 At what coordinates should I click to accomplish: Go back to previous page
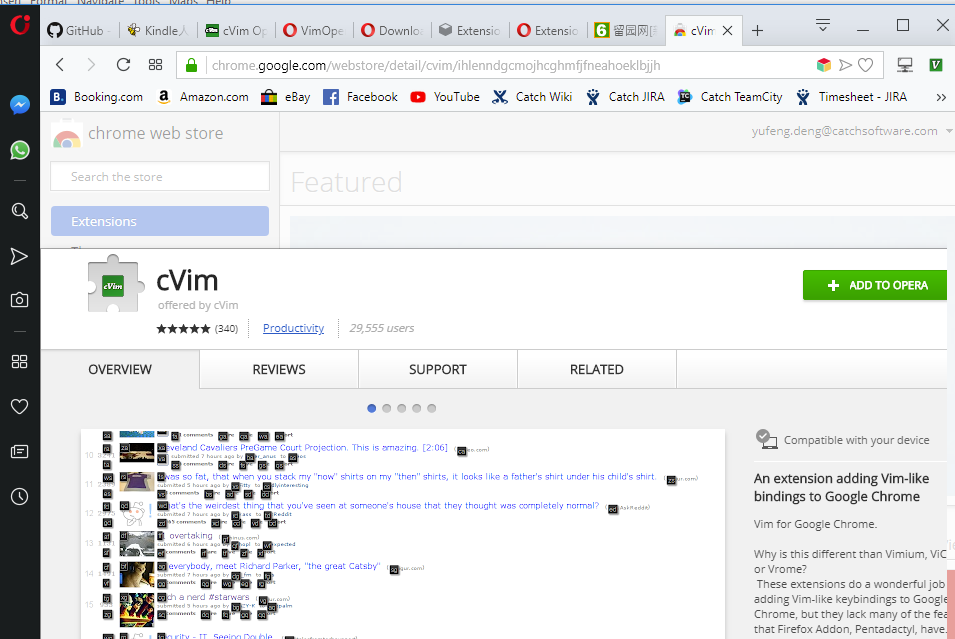60,65
